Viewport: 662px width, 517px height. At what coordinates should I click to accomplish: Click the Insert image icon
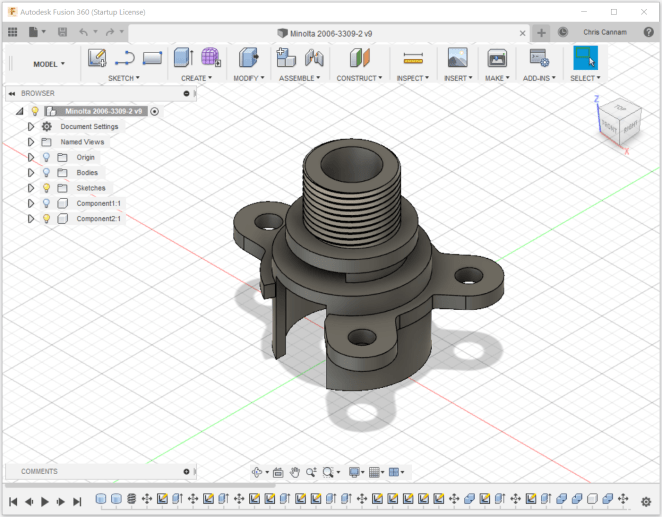457,58
